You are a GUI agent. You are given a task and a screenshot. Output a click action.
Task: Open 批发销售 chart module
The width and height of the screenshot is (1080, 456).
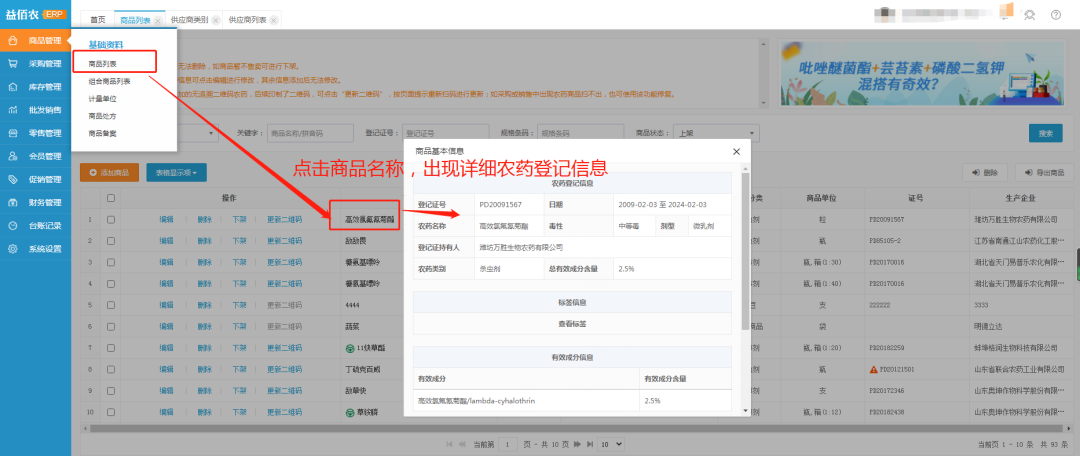pyautogui.click(x=35, y=110)
